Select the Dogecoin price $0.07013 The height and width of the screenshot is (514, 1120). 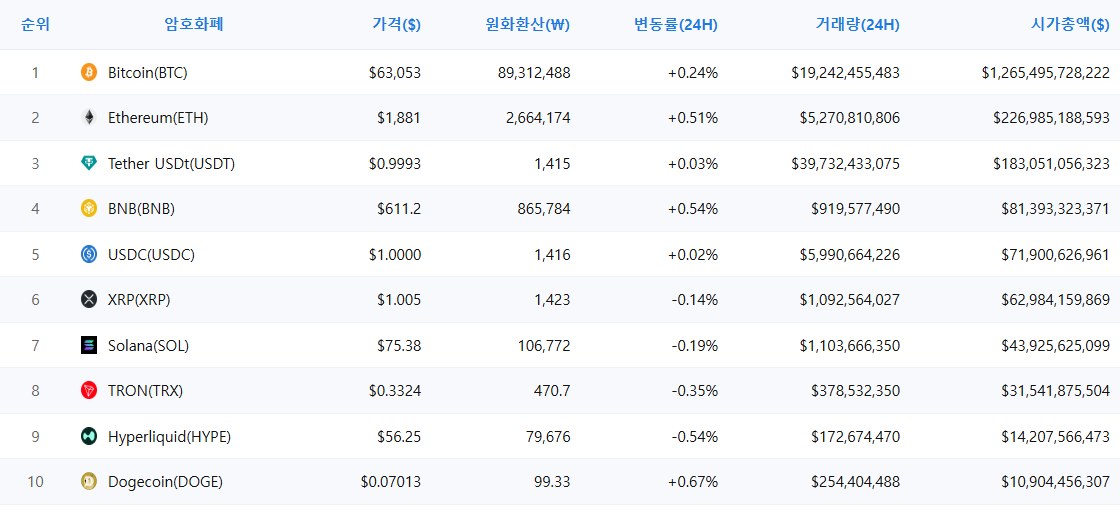(391, 482)
